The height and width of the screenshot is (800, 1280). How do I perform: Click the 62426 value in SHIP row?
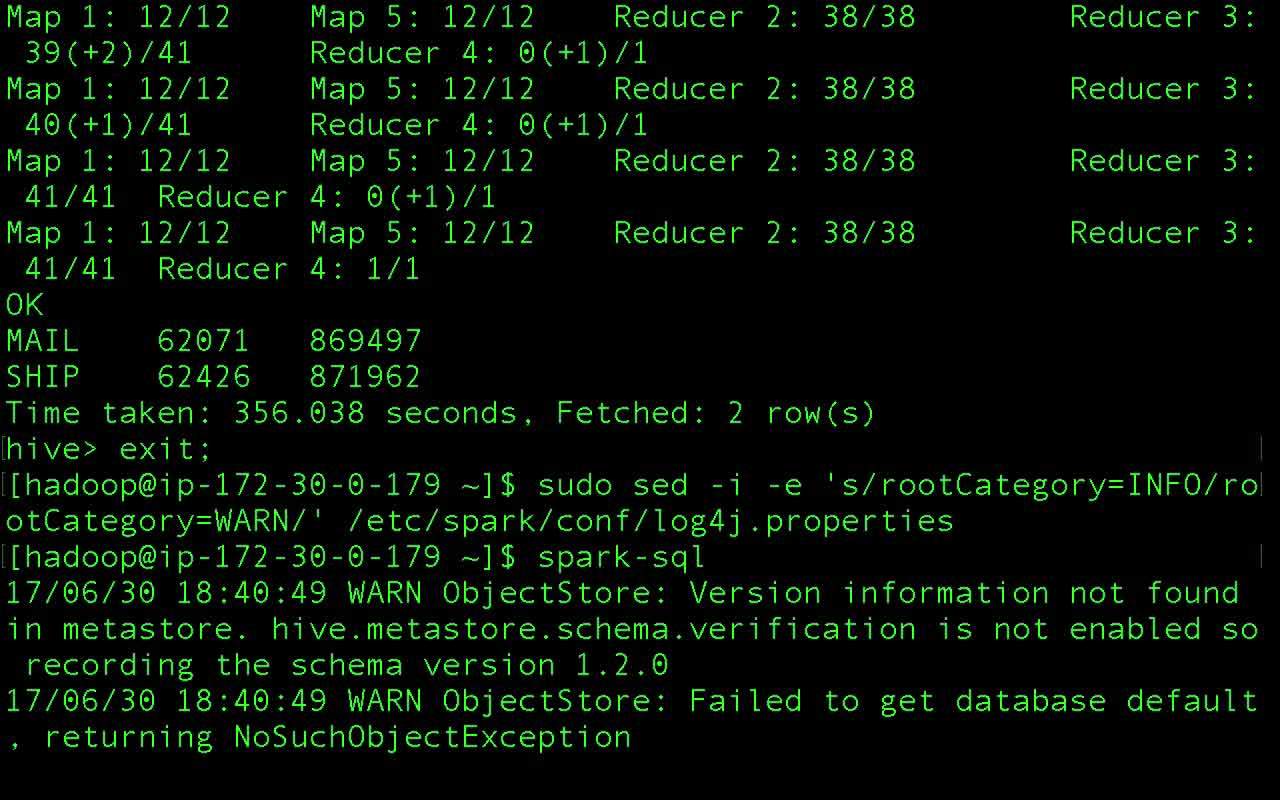tap(203, 377)
